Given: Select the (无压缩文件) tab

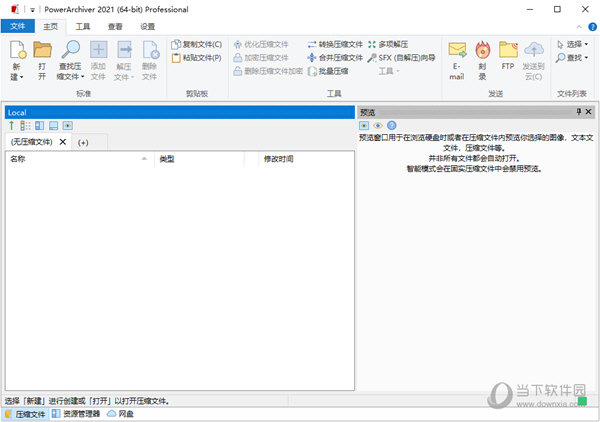Looking at the screenshot, I should click(31, 142).
